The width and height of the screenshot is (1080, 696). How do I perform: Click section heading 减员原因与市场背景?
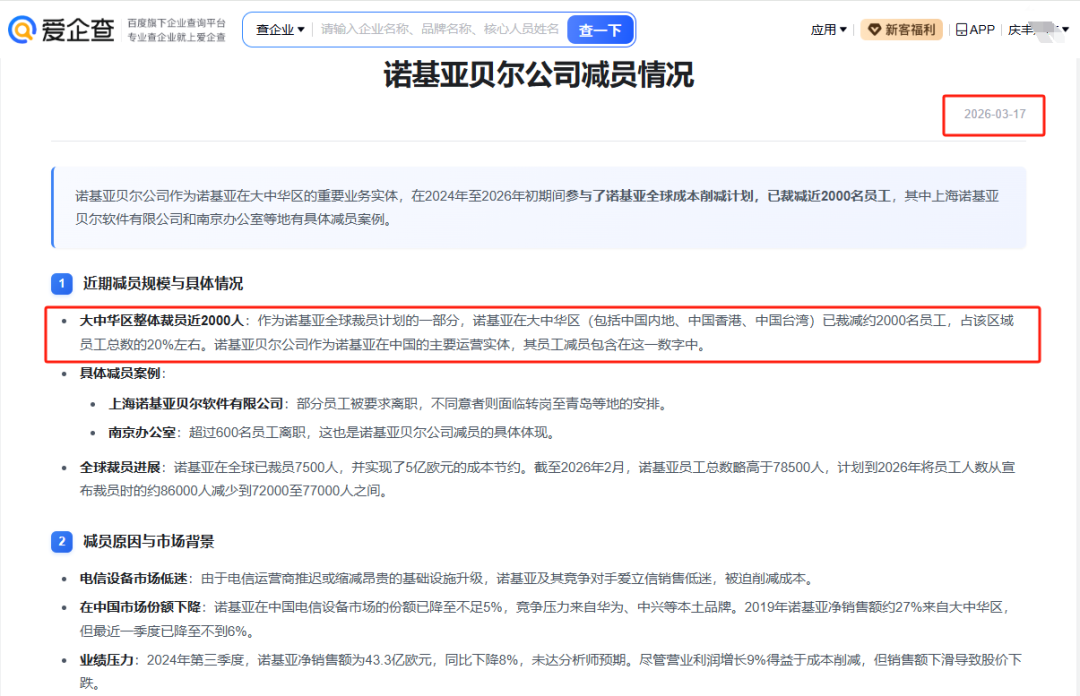(x=149, y=542)
